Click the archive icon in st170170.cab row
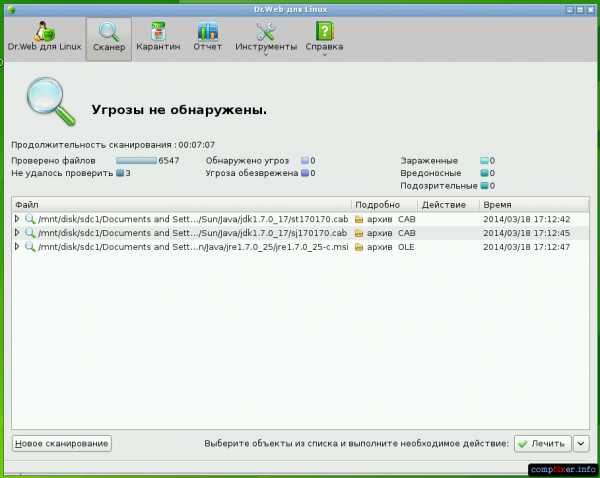Image resolution: width=600 pixels, height=478 pixels. (359, 220)
